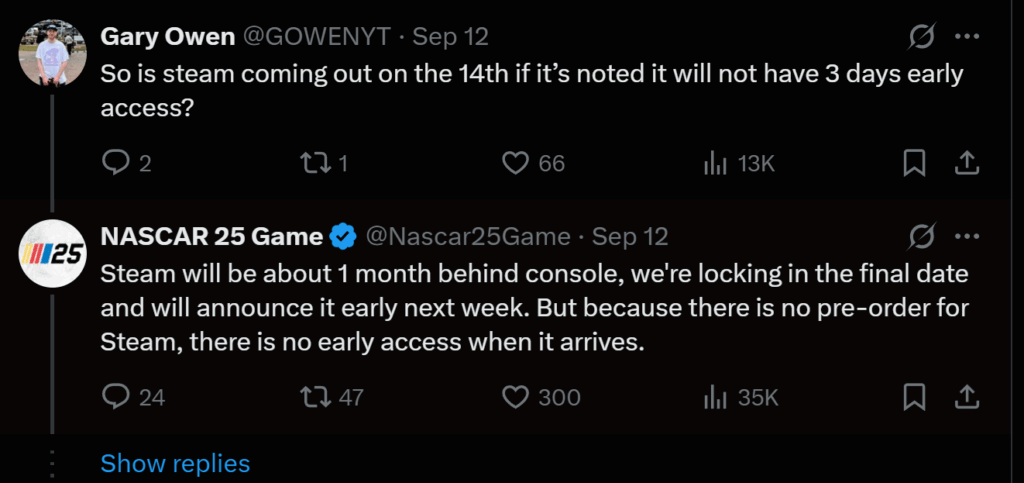
Task: Open more options for NASCAR 25 Game tweet
Action: (967, 237)
